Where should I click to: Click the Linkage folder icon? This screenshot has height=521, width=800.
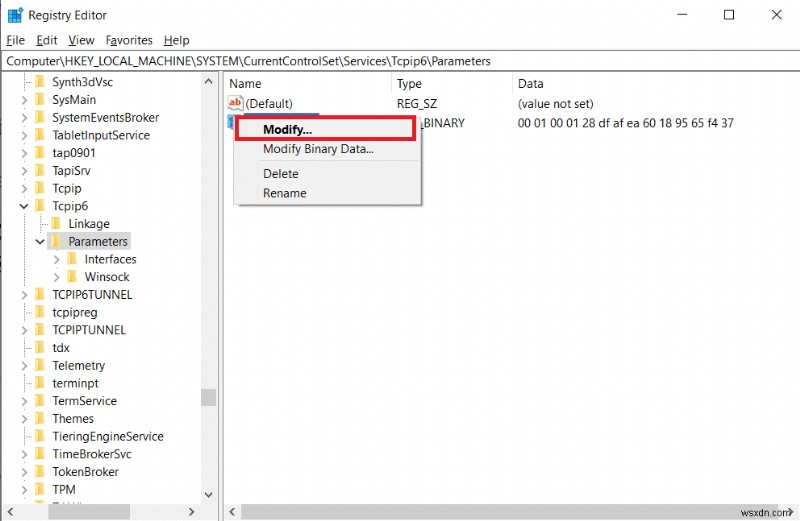pyautogui.click(x=57, y=224)
